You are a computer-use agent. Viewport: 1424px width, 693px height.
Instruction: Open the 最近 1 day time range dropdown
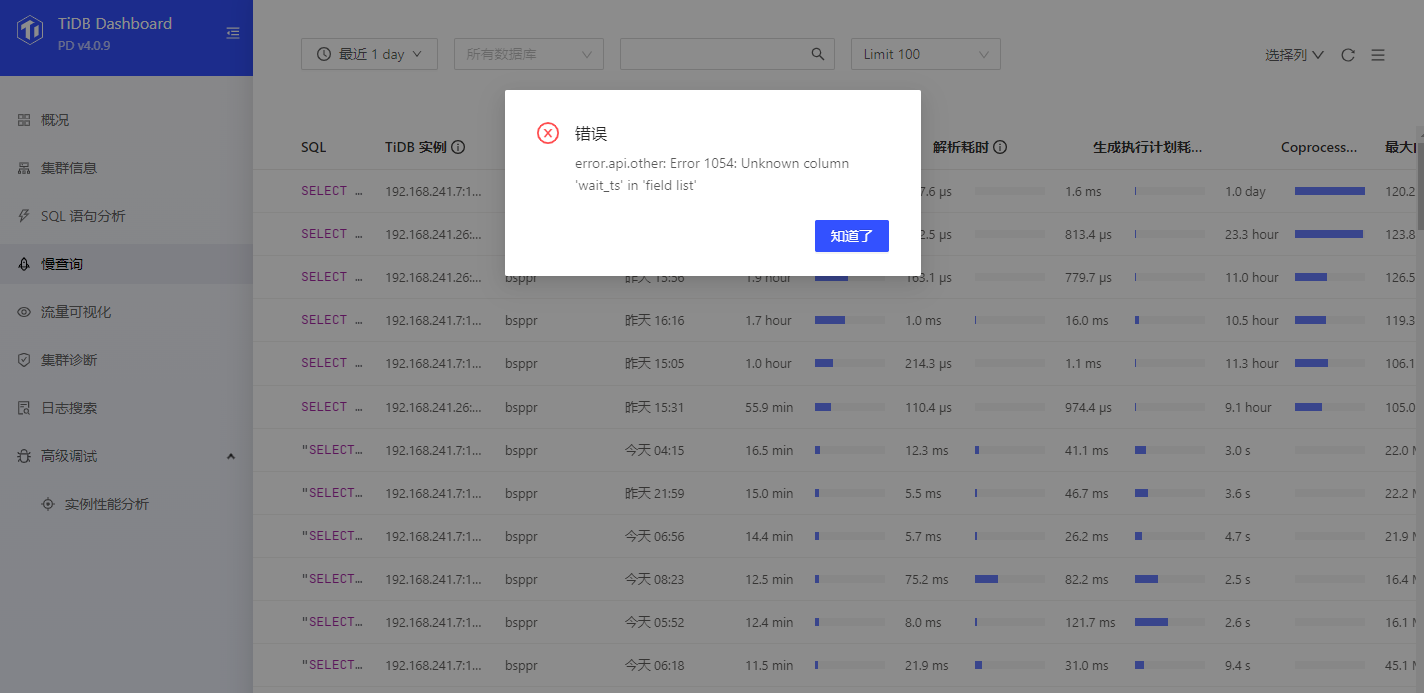(369, 54)
